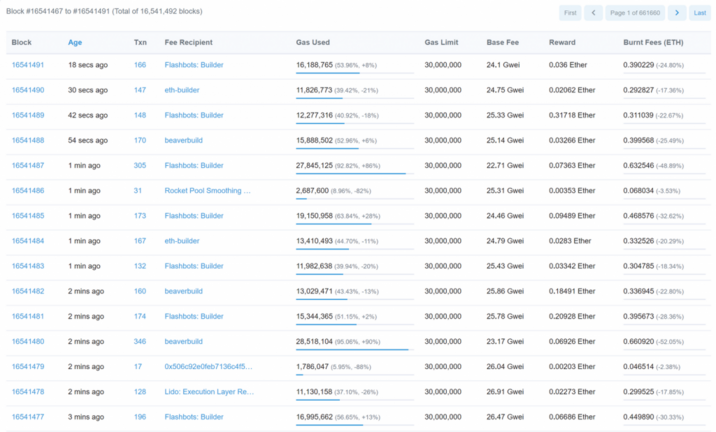Open Flashbots: Builder for block 16541485
716x432 pixels.
(194, 216)
